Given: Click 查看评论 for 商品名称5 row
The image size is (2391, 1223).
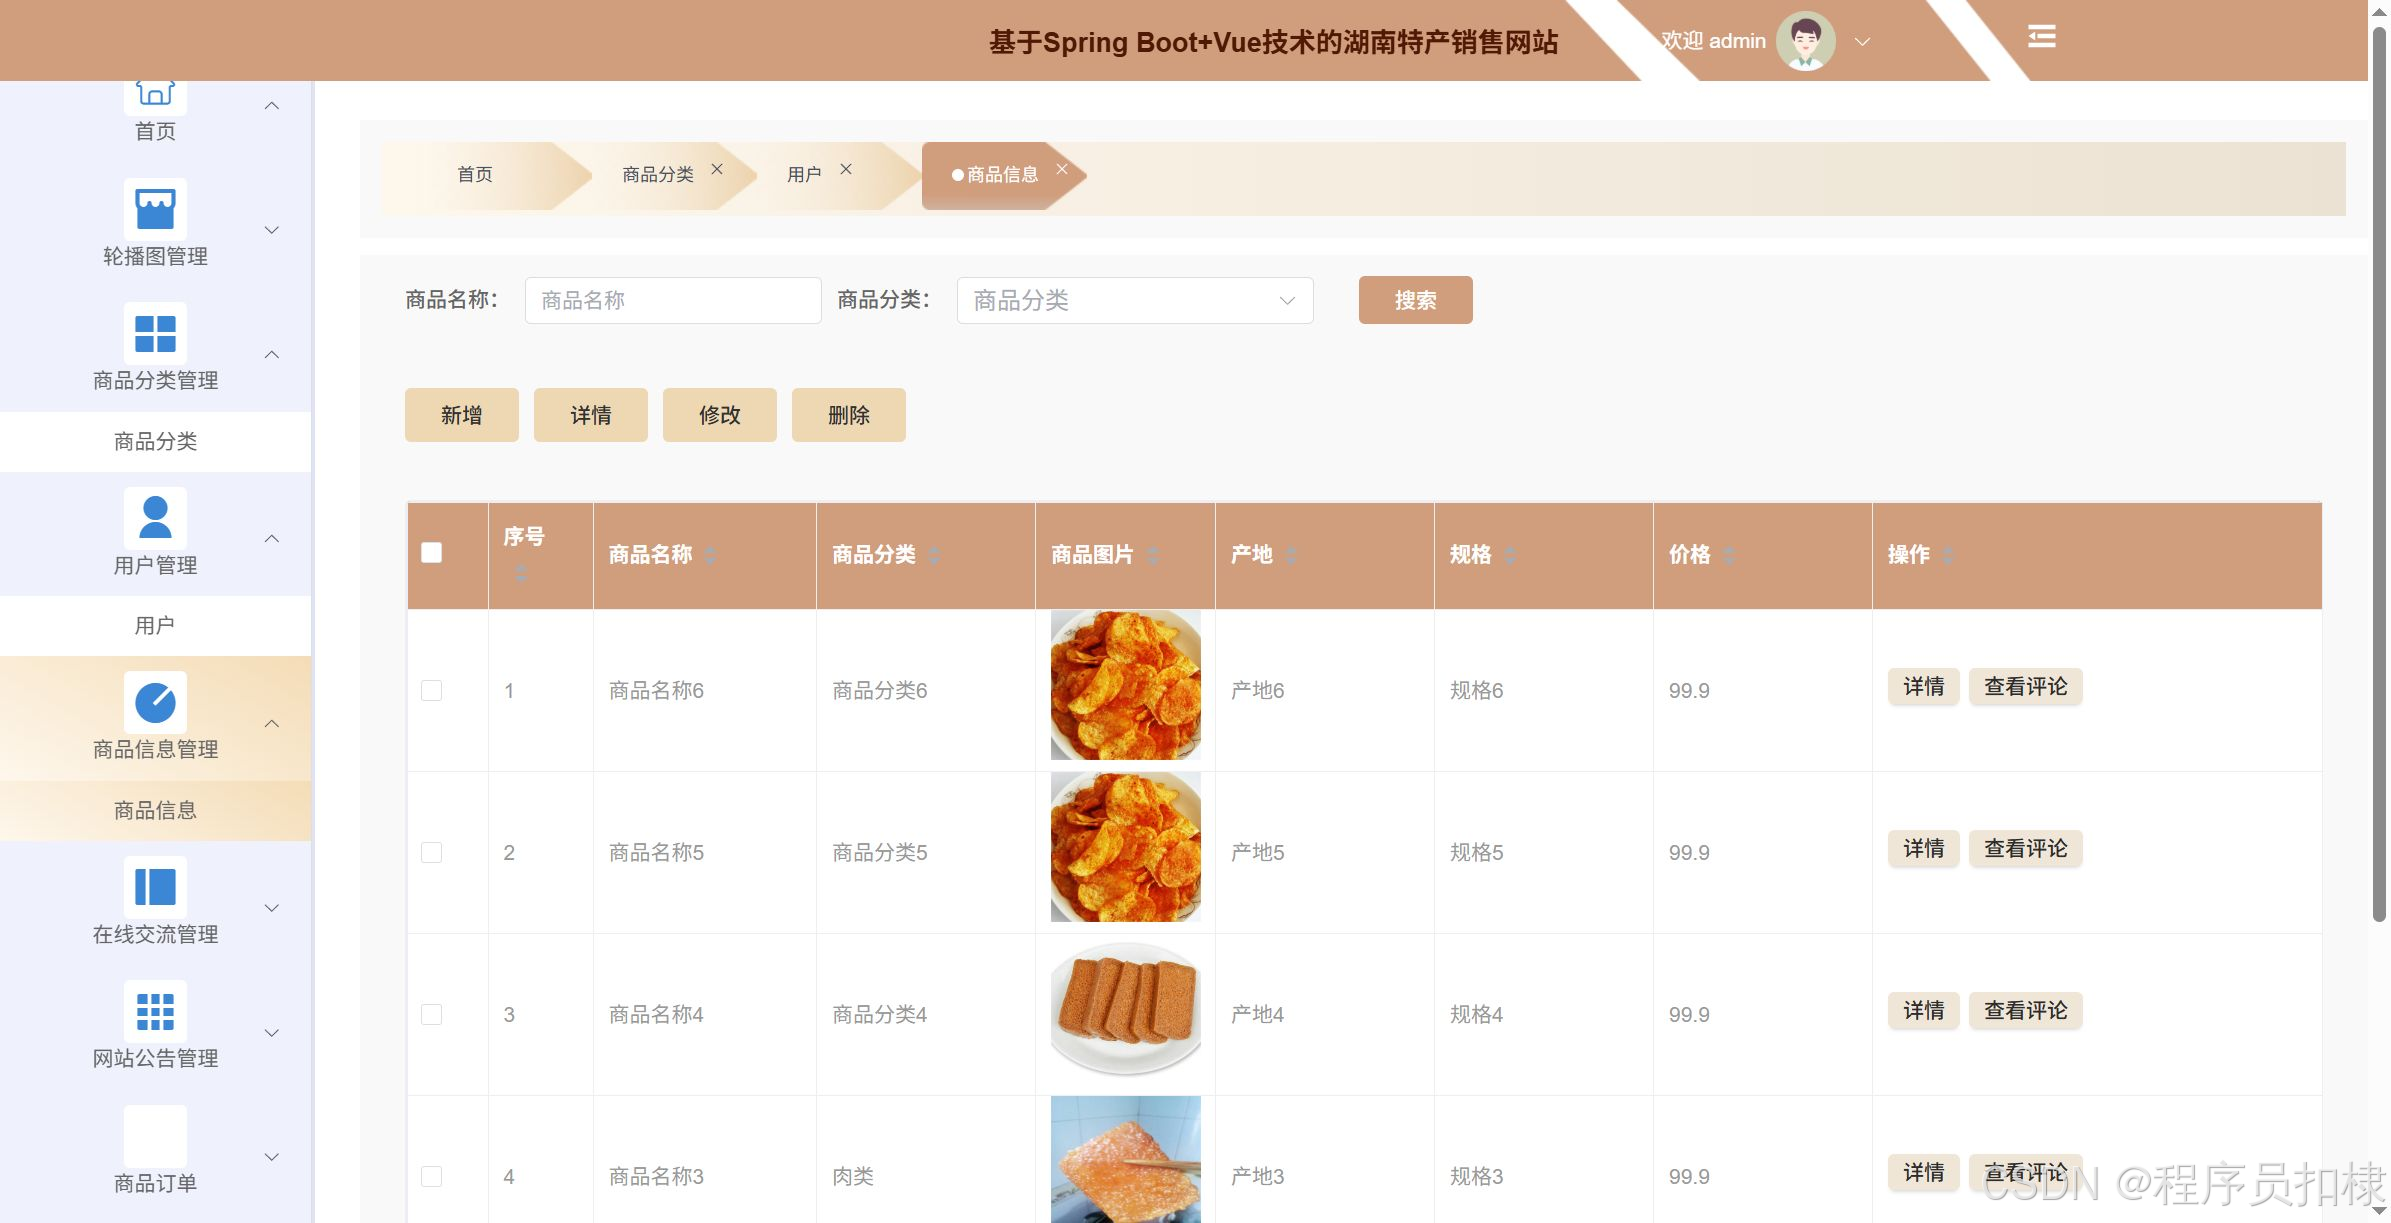Looking at the screenshot, I should coord(2025,849).
